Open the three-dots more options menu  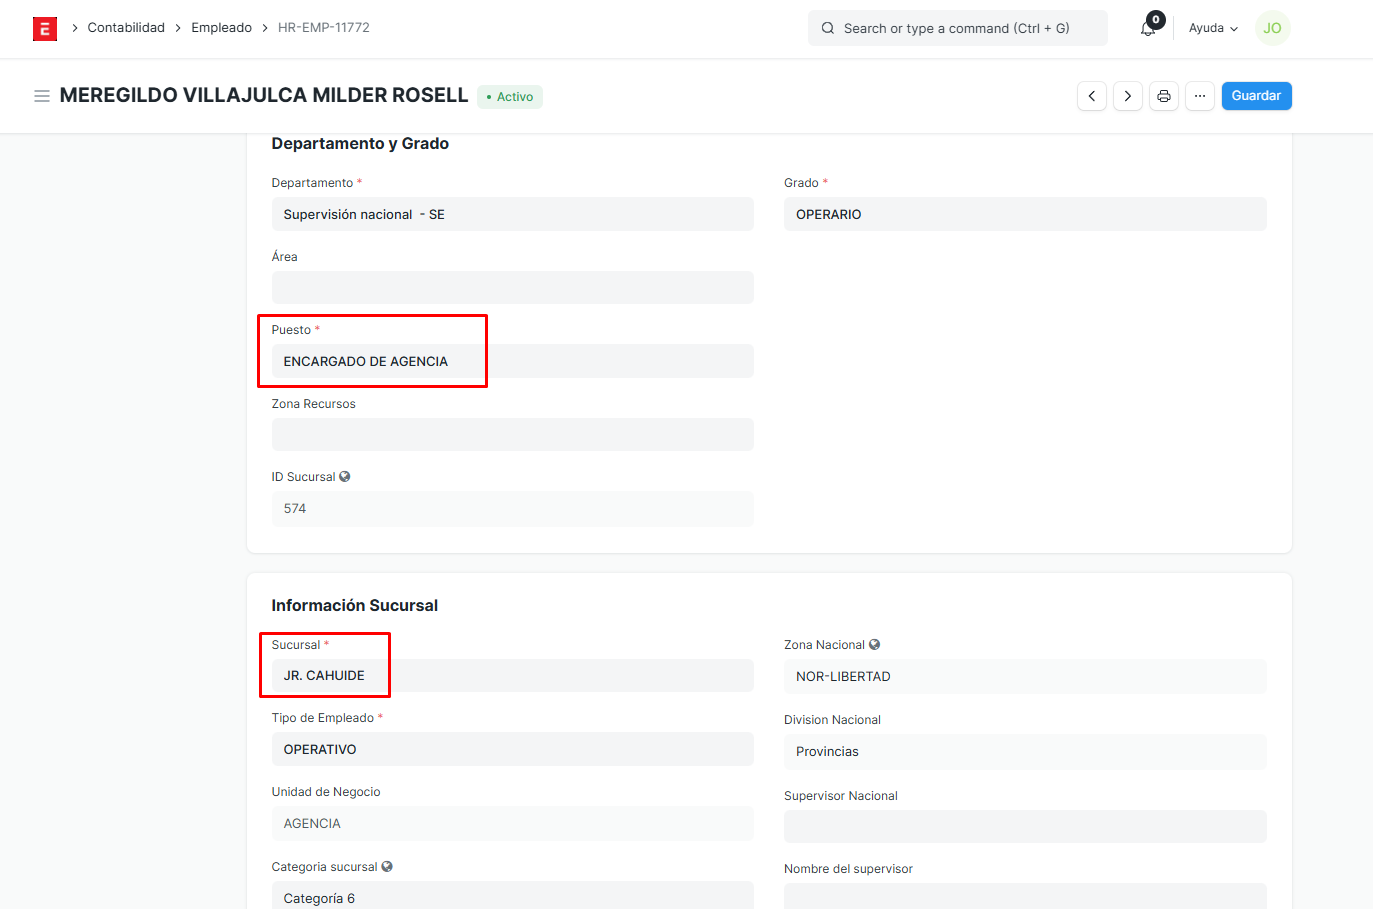[1200, 96]
